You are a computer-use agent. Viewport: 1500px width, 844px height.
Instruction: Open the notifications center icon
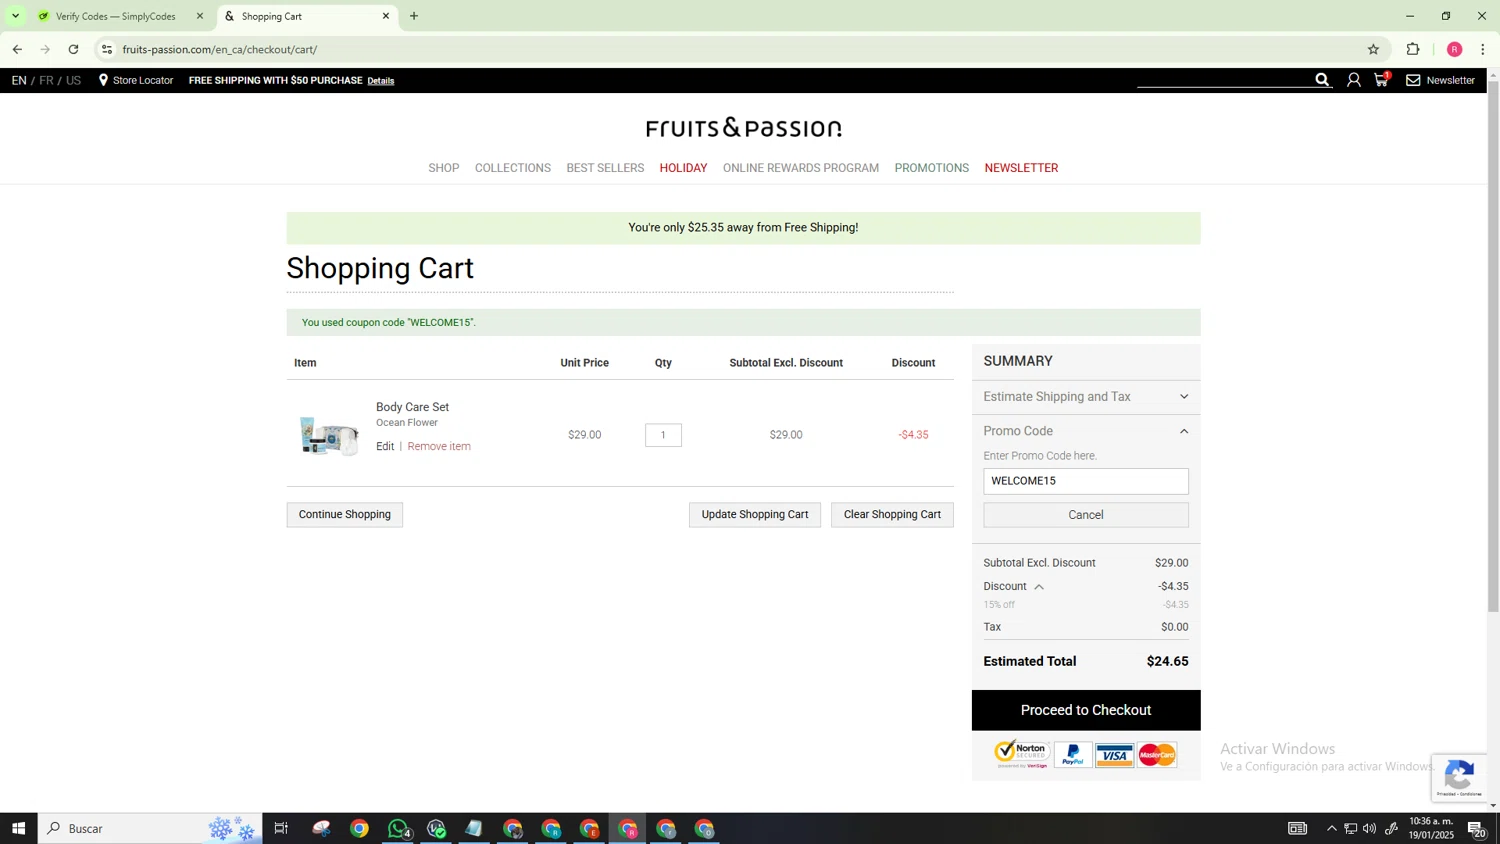[x=1476, y=828]
